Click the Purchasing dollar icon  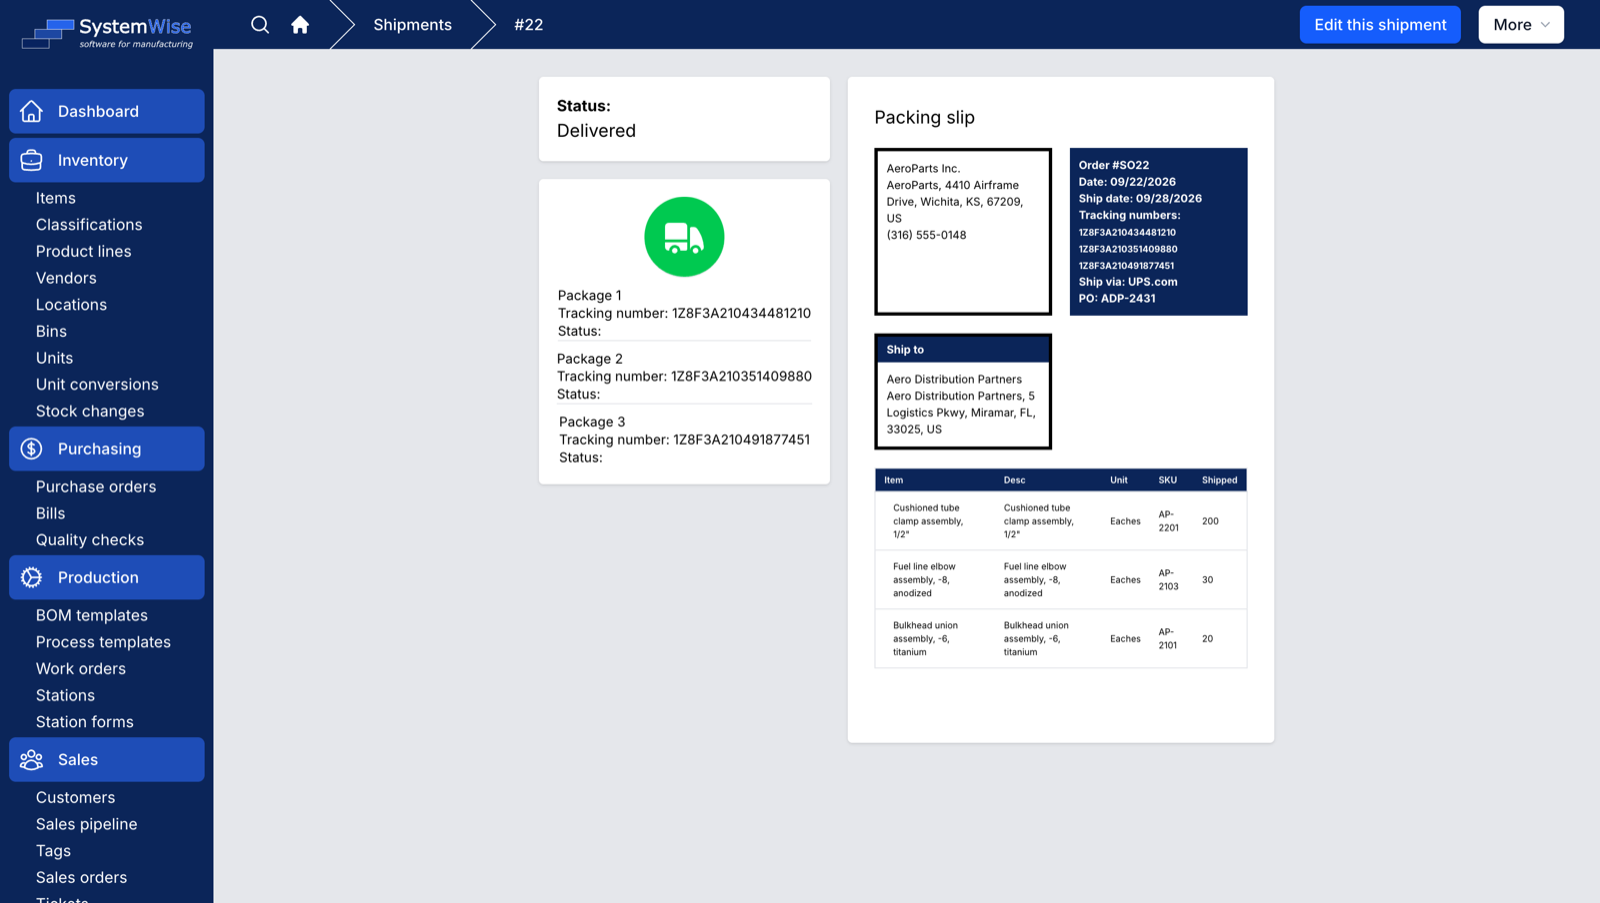32,449
